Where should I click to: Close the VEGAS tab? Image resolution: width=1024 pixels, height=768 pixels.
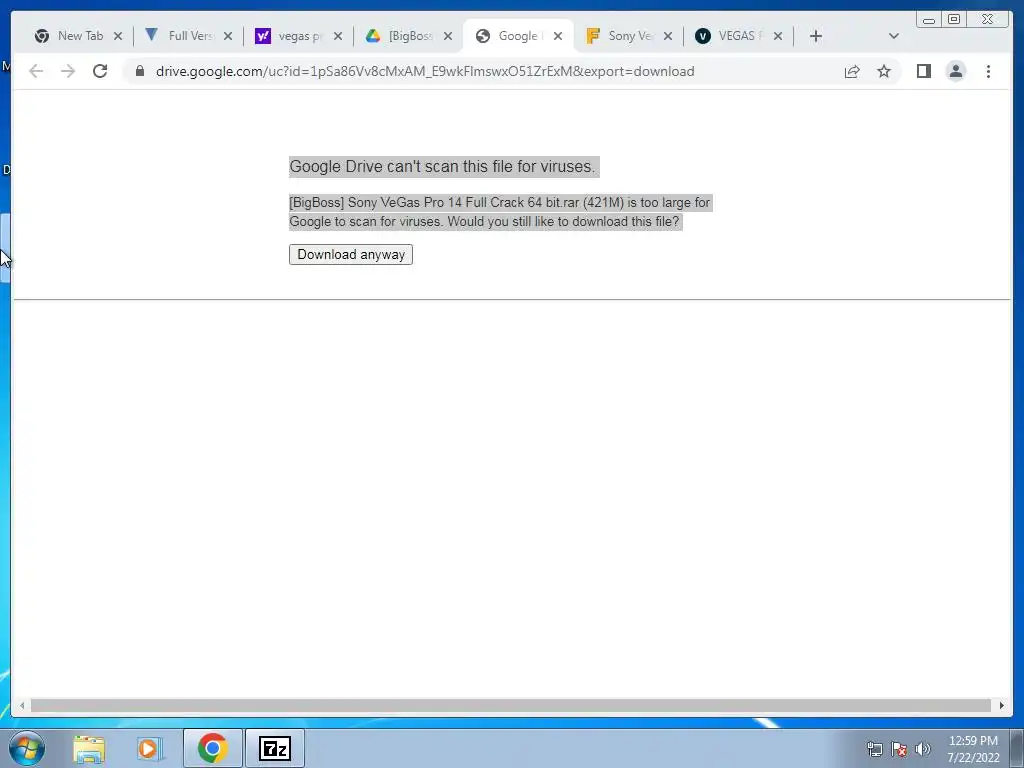(778, 36)
